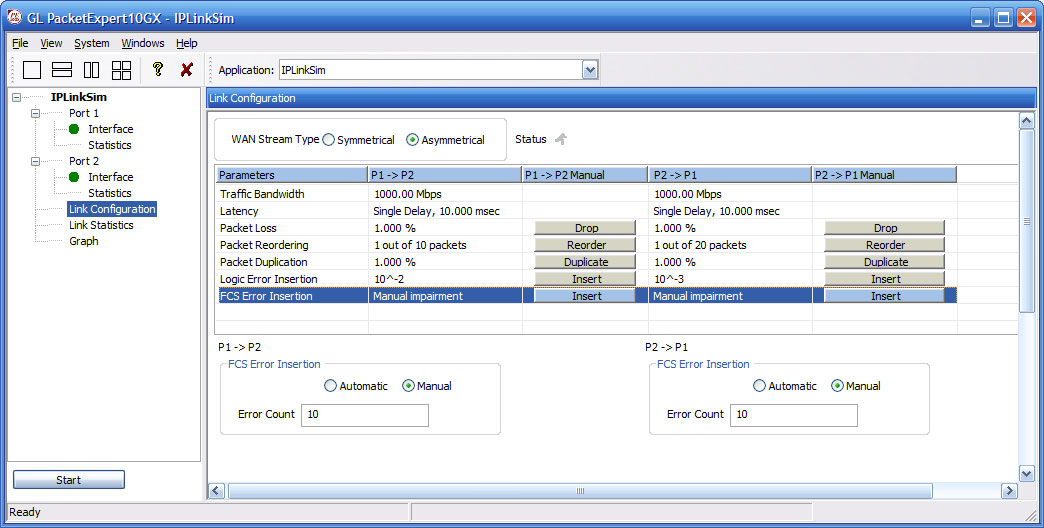Click the scroll left arrow
Image resolution: width=1044 pixels, height=528 pixels.
[x=216, y=491]
